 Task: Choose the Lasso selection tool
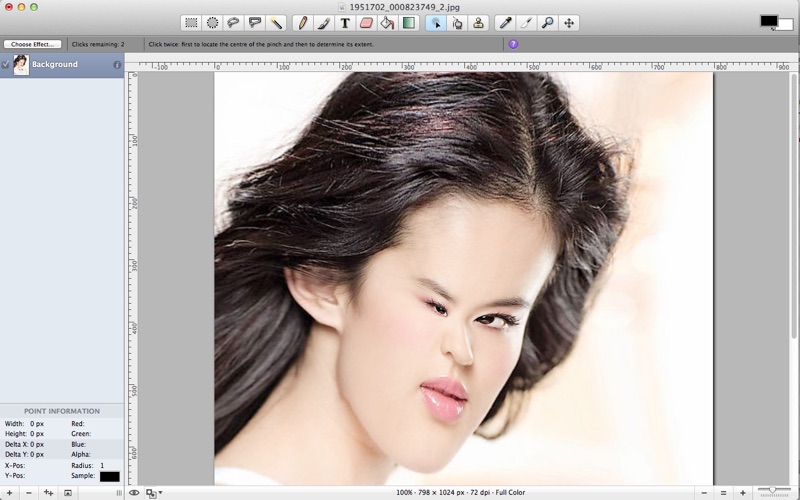pos(233,22)
